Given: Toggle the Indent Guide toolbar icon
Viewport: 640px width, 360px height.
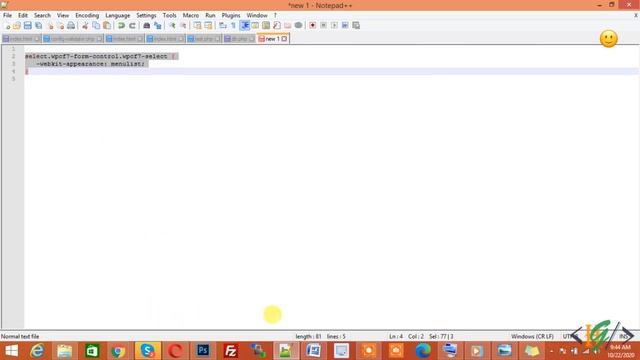Looking at the screenshot, I should 244,26.
